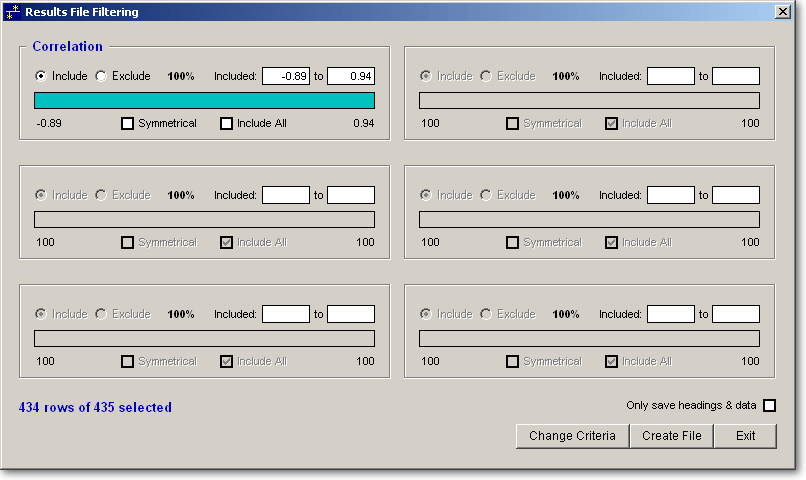Click the Correlation lower bound field showing -0.89
The image size is (806, 480).
tap(285, 76)
